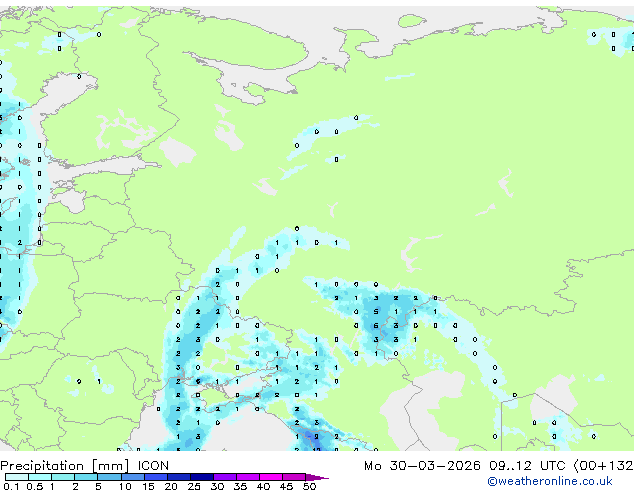
Task: Open the weatheronline.co.uk copyright link
Action: point(550,481)
